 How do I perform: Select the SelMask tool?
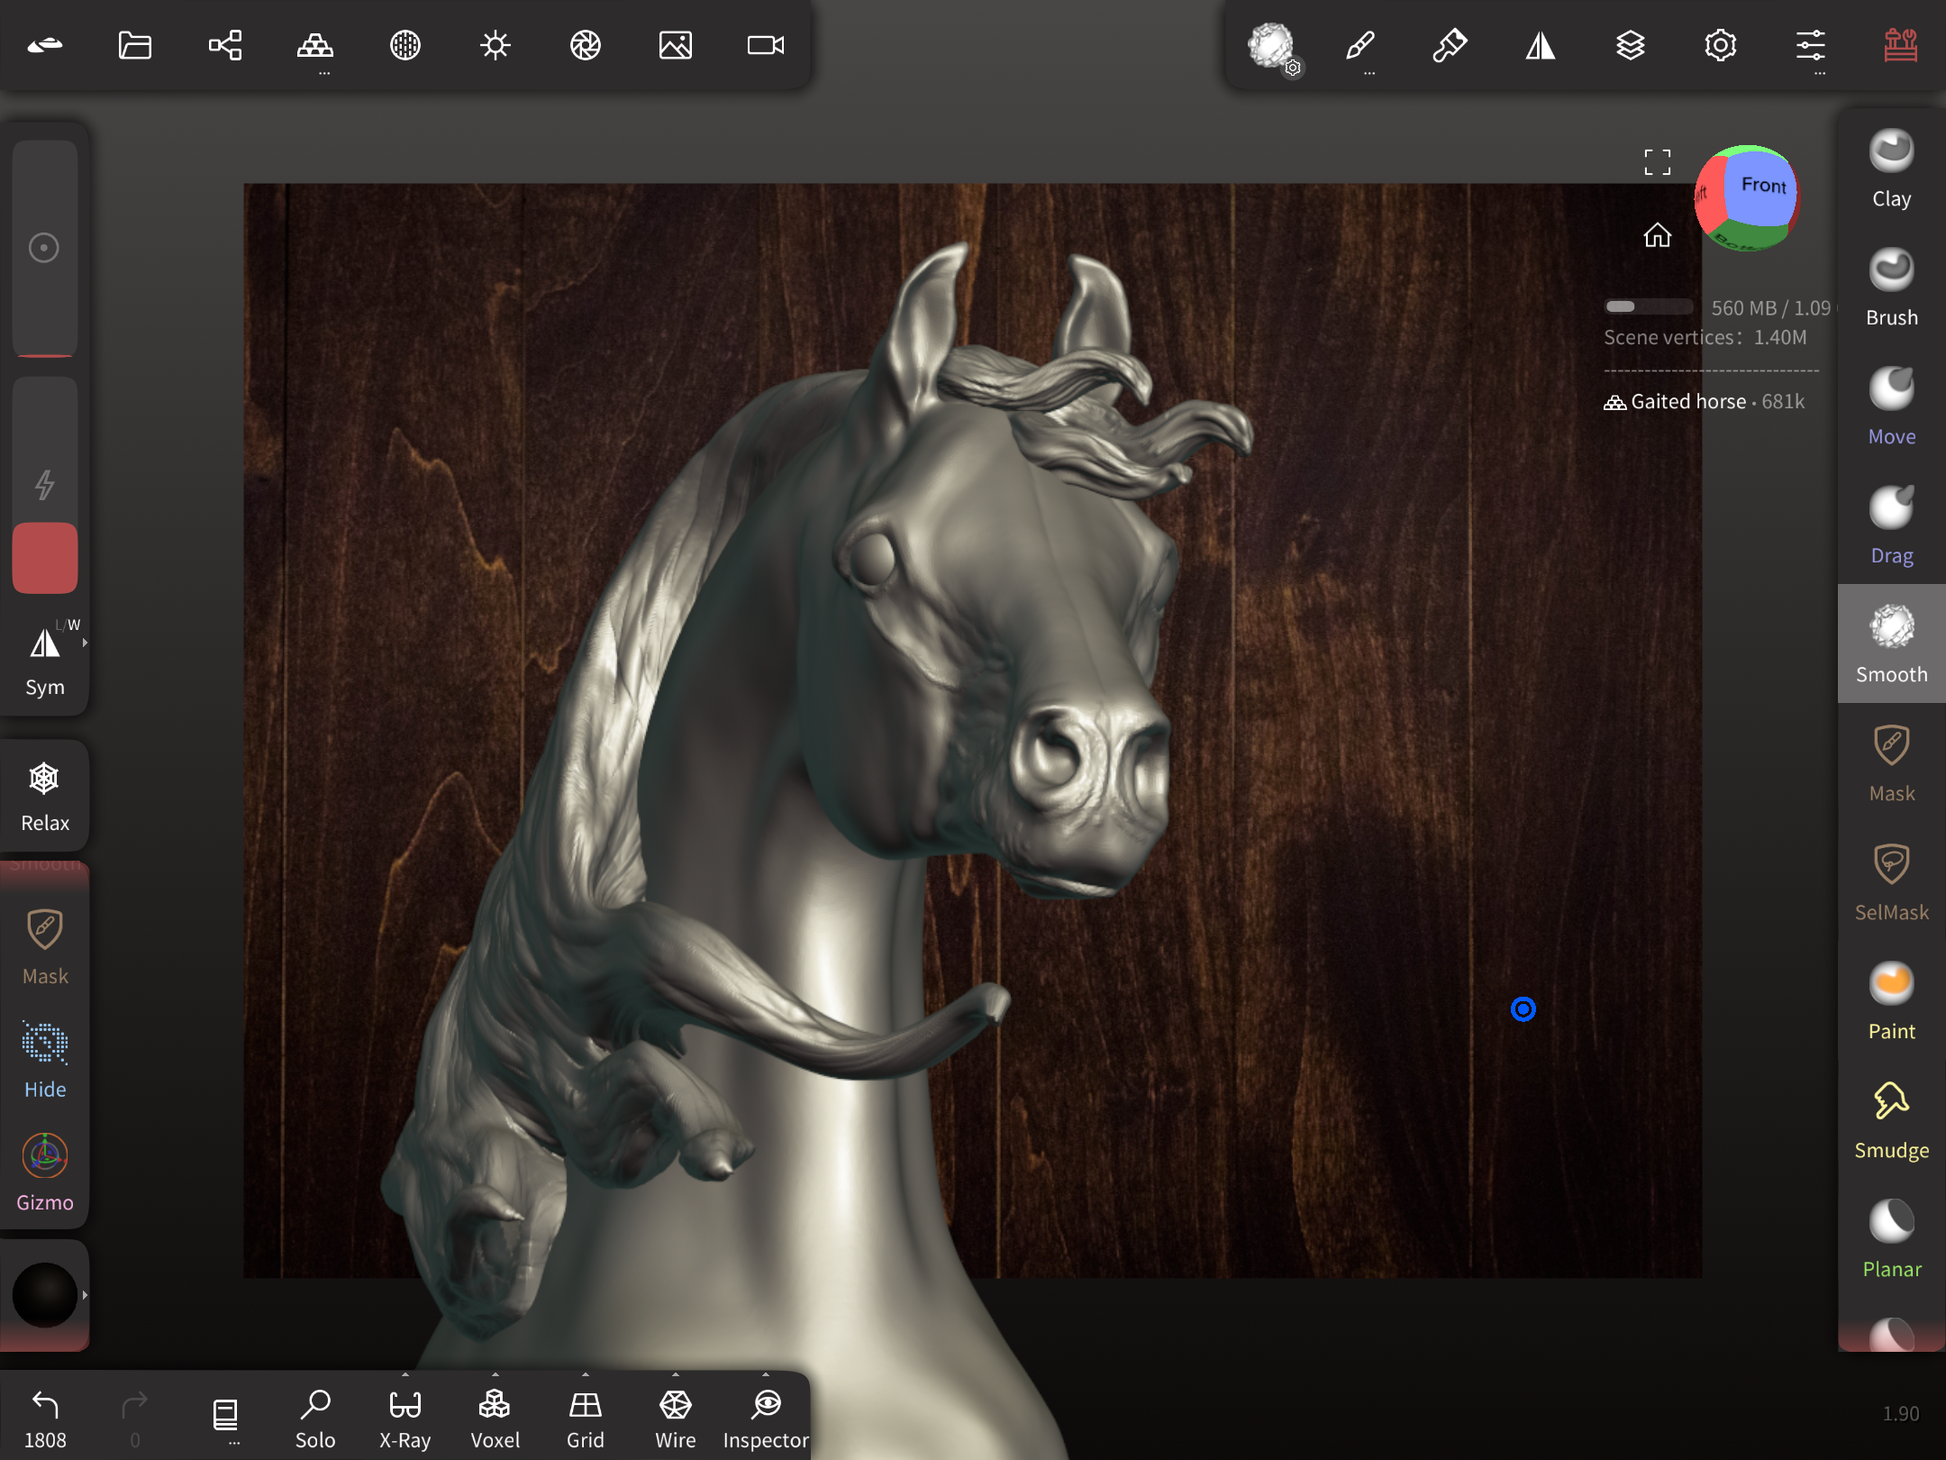pyautogui.click(x=1890, y=883)
